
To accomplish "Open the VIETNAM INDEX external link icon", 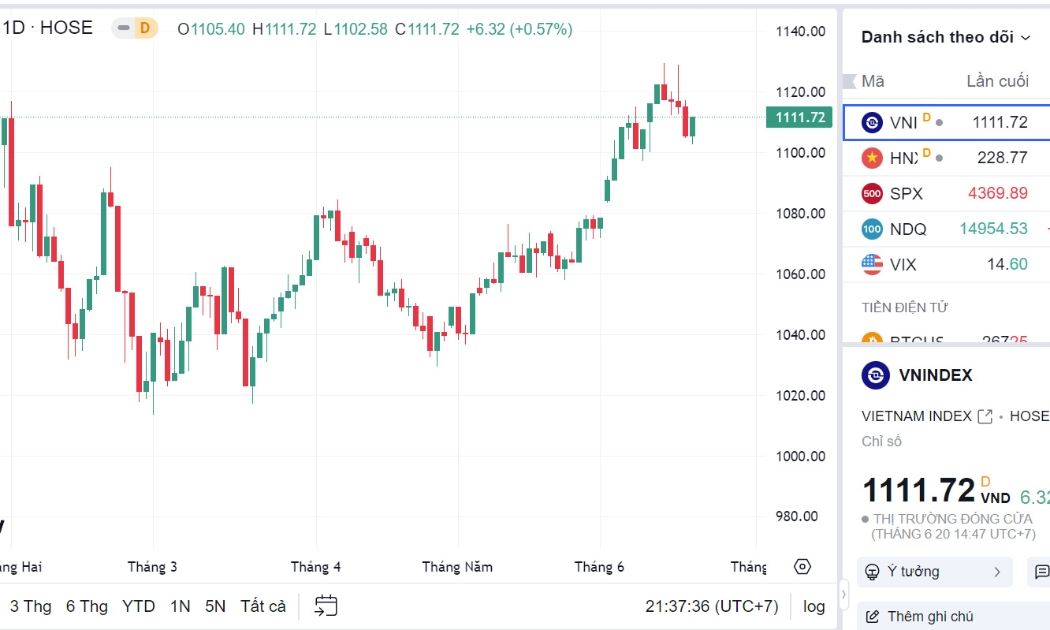I will pyautogui.click(x=984, y=416).
